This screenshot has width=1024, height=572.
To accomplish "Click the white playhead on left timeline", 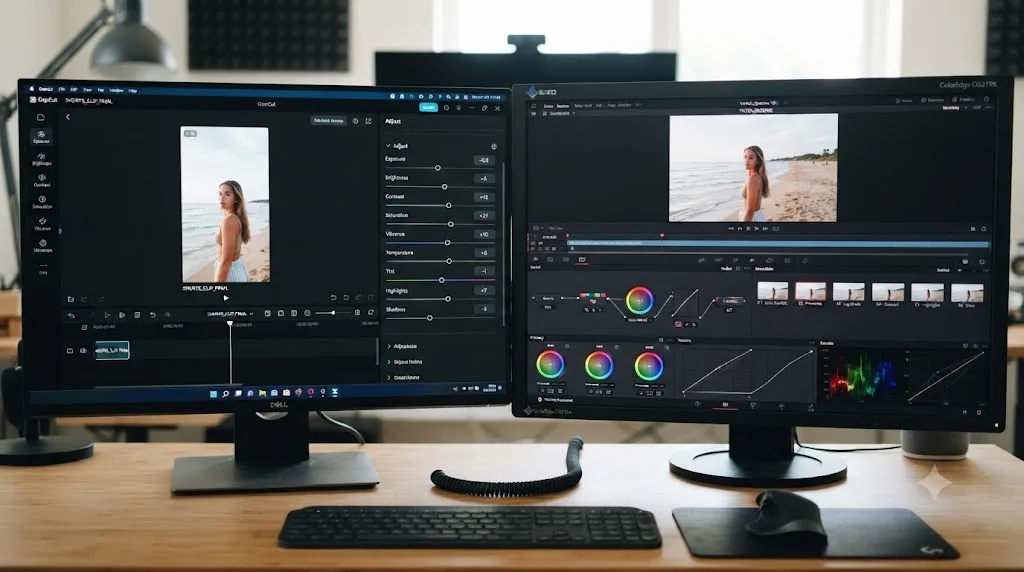I will (230, 323).
